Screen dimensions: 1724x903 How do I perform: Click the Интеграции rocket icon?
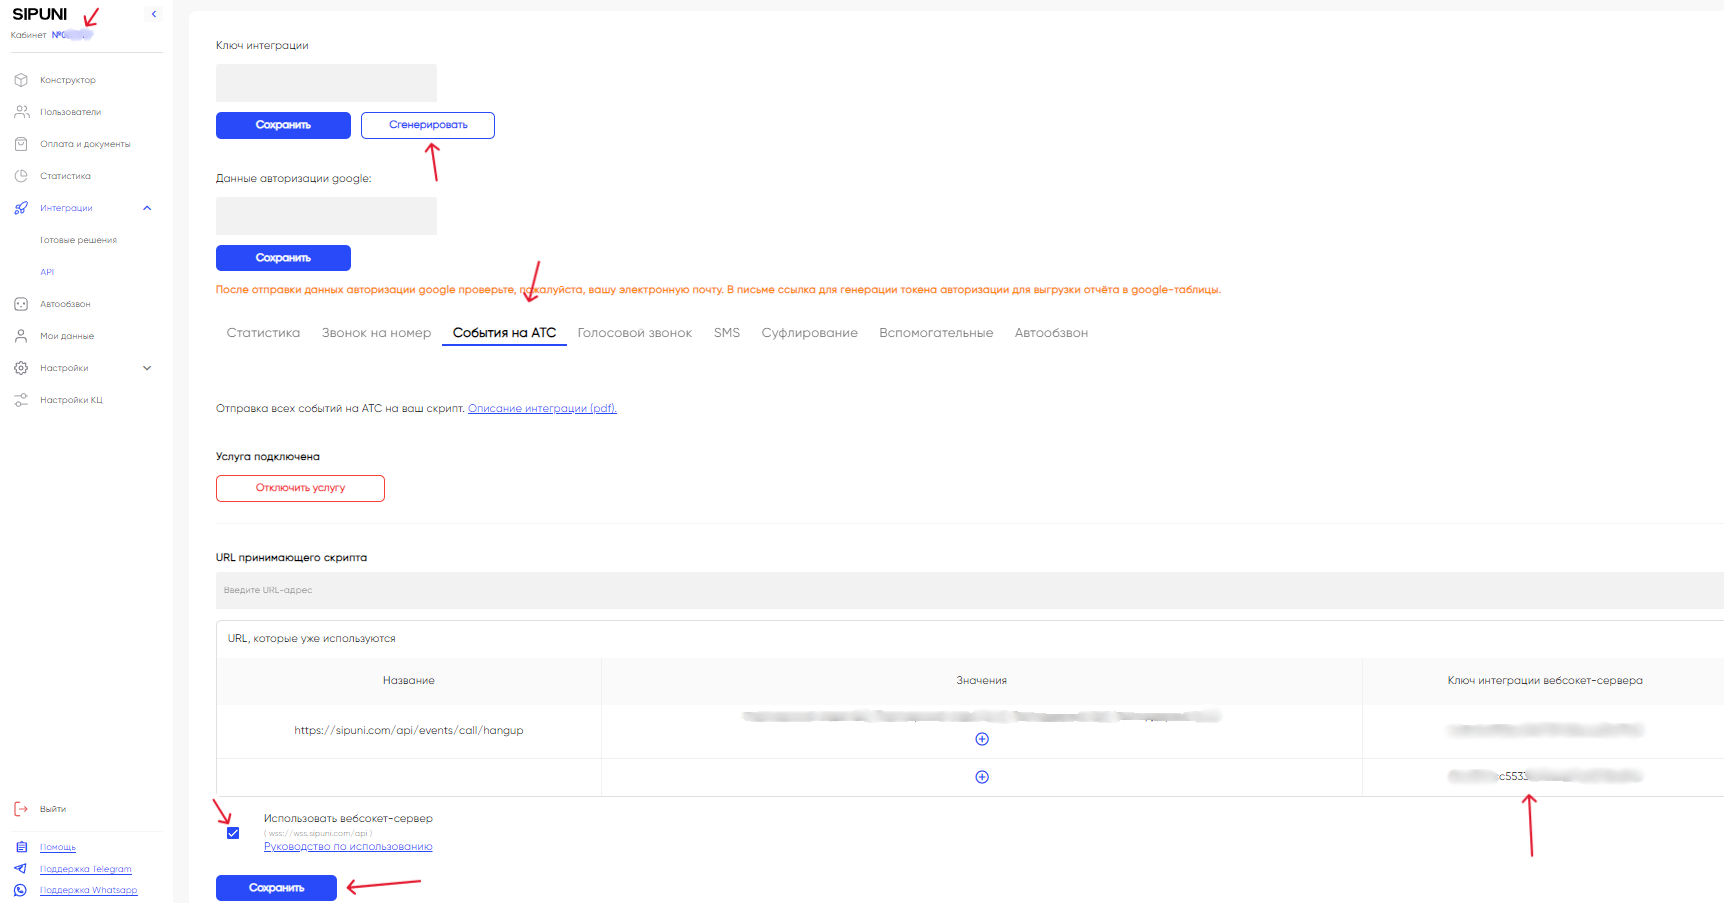coord(21,208)
